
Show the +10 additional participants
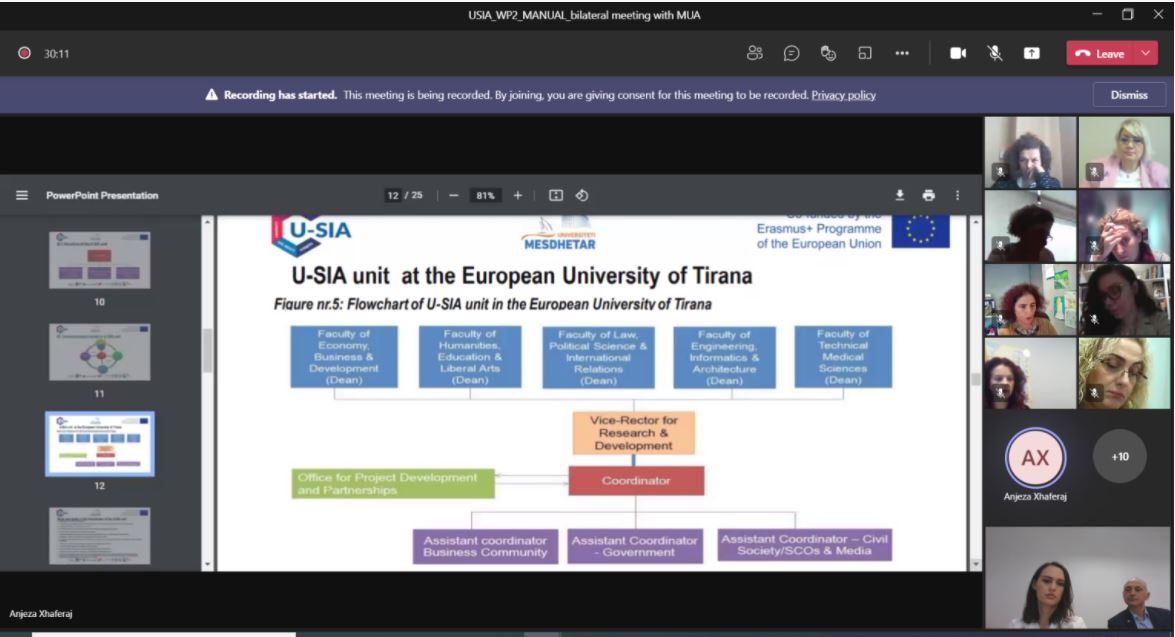click(1120, 456)
